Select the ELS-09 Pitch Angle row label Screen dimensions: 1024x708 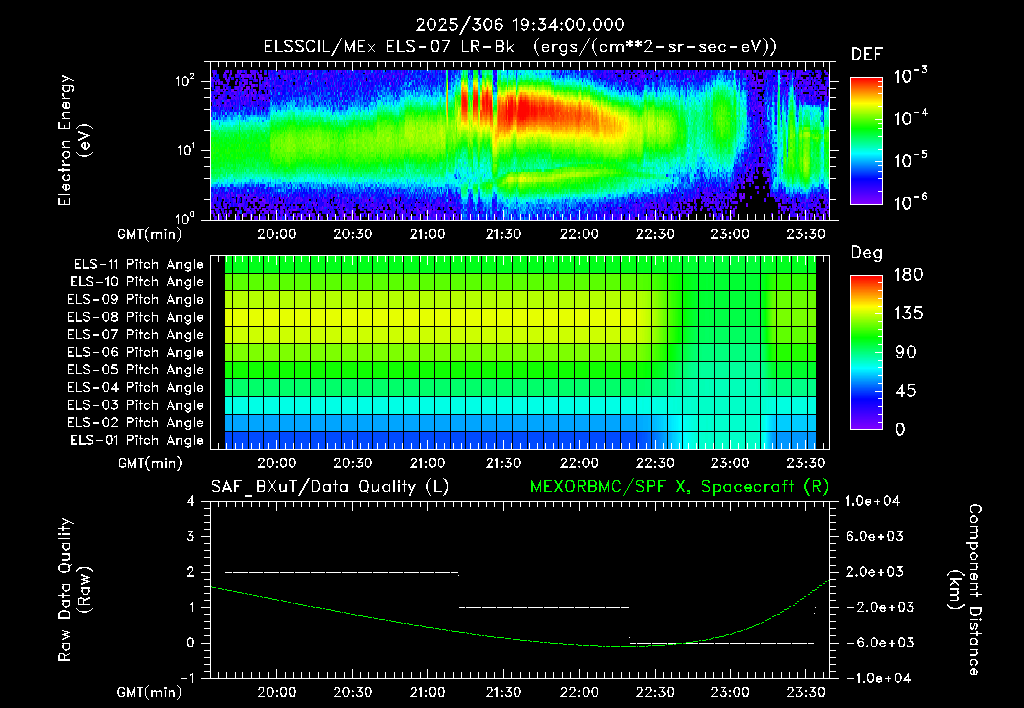(135, 300)
